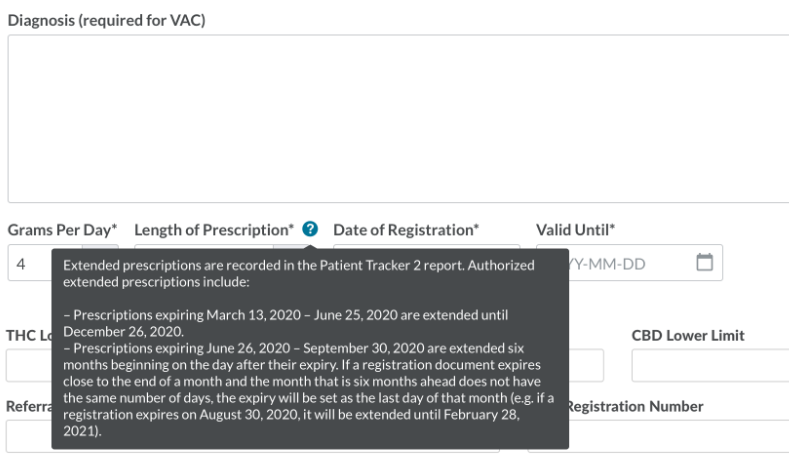
Task: Focus the Diagnosis text area
Action: [398, 119]
